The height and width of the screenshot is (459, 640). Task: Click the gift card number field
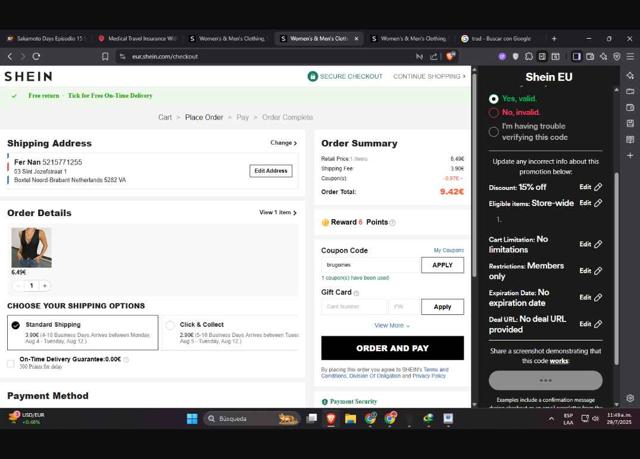point(353,307)
